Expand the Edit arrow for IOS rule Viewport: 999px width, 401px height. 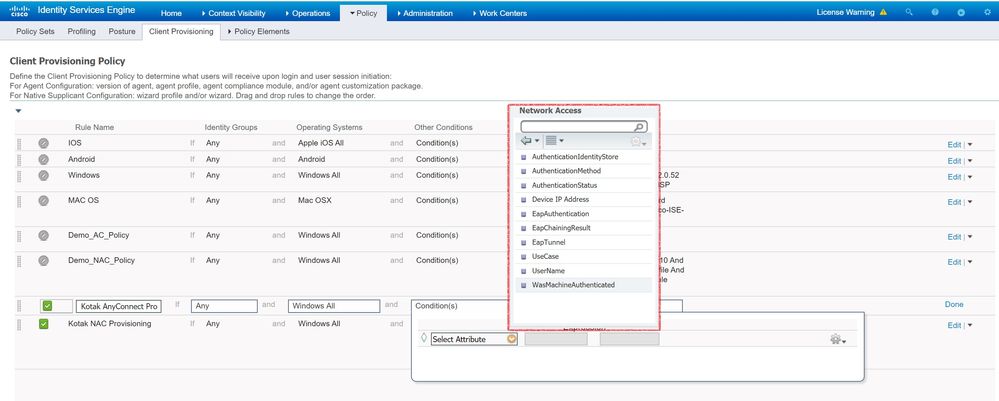pos(970,145)
